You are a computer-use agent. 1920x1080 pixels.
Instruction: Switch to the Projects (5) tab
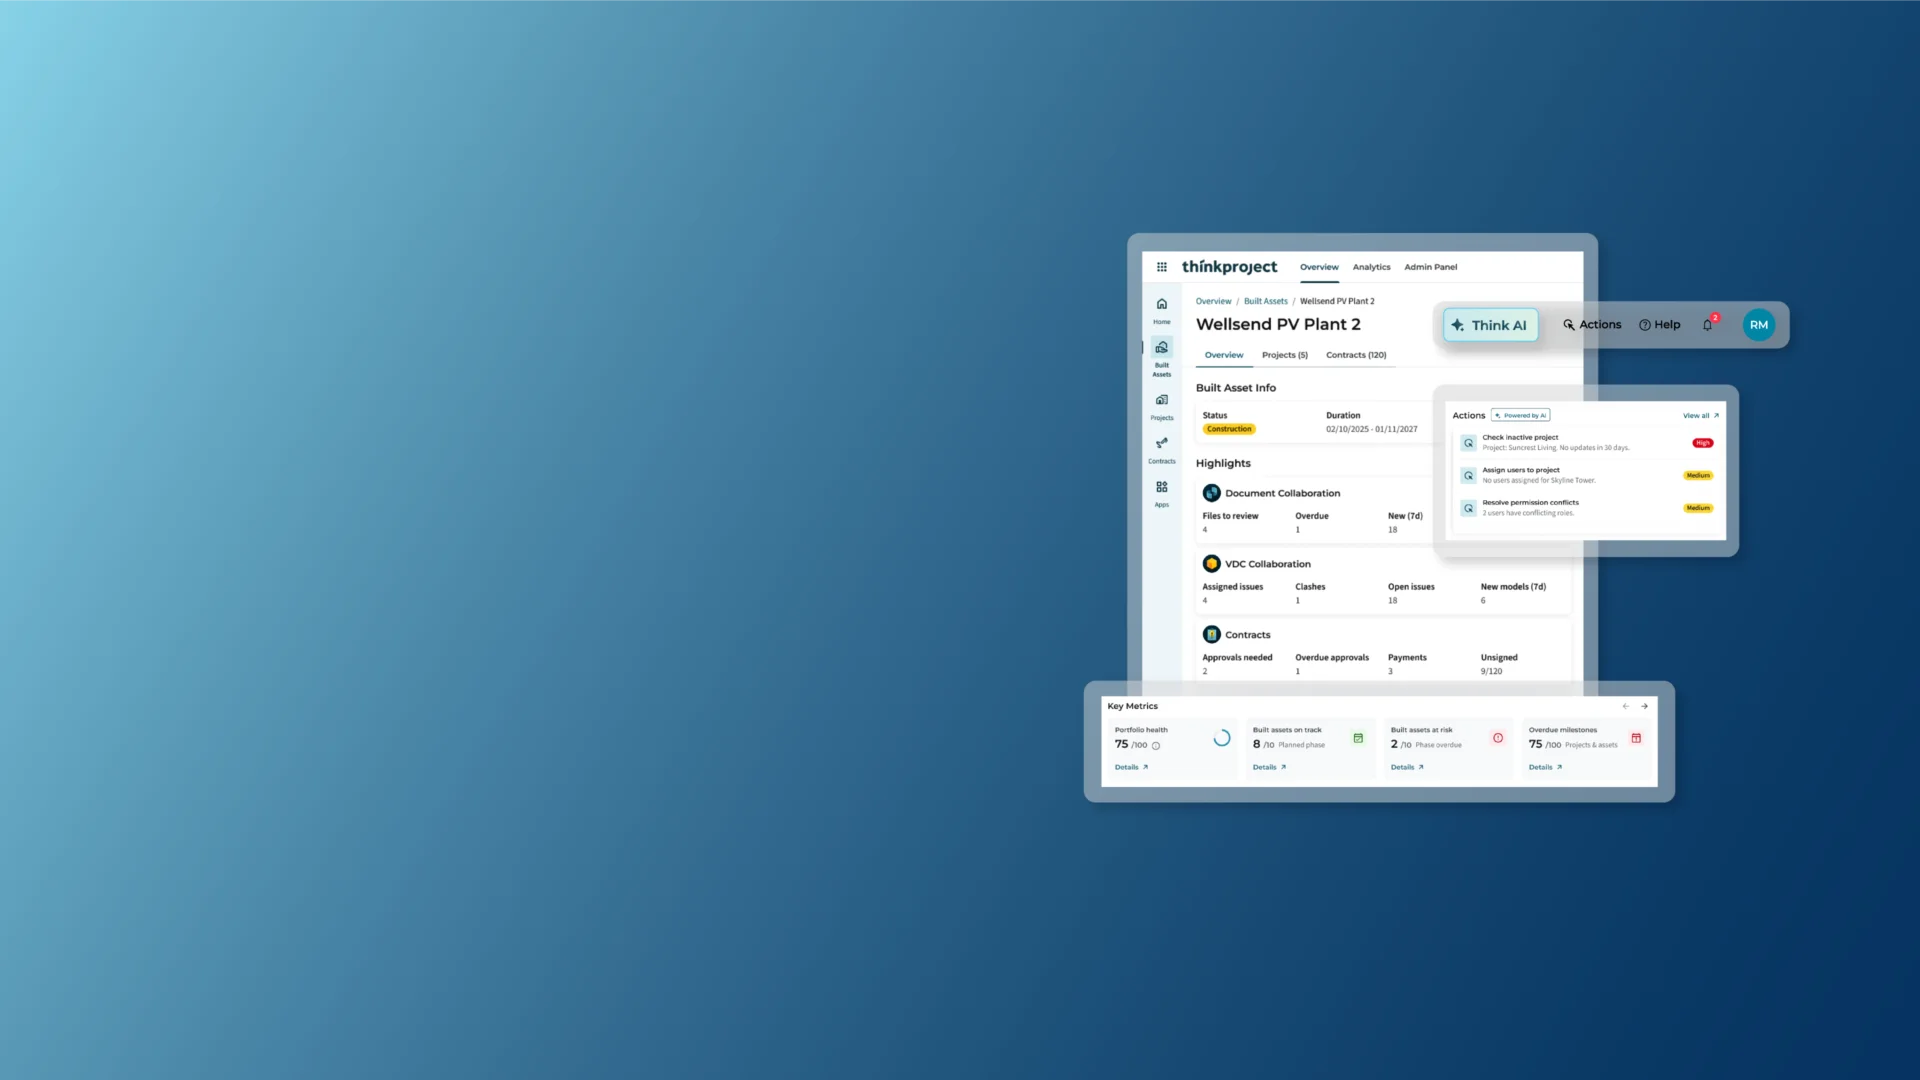tap(1284, 355)
